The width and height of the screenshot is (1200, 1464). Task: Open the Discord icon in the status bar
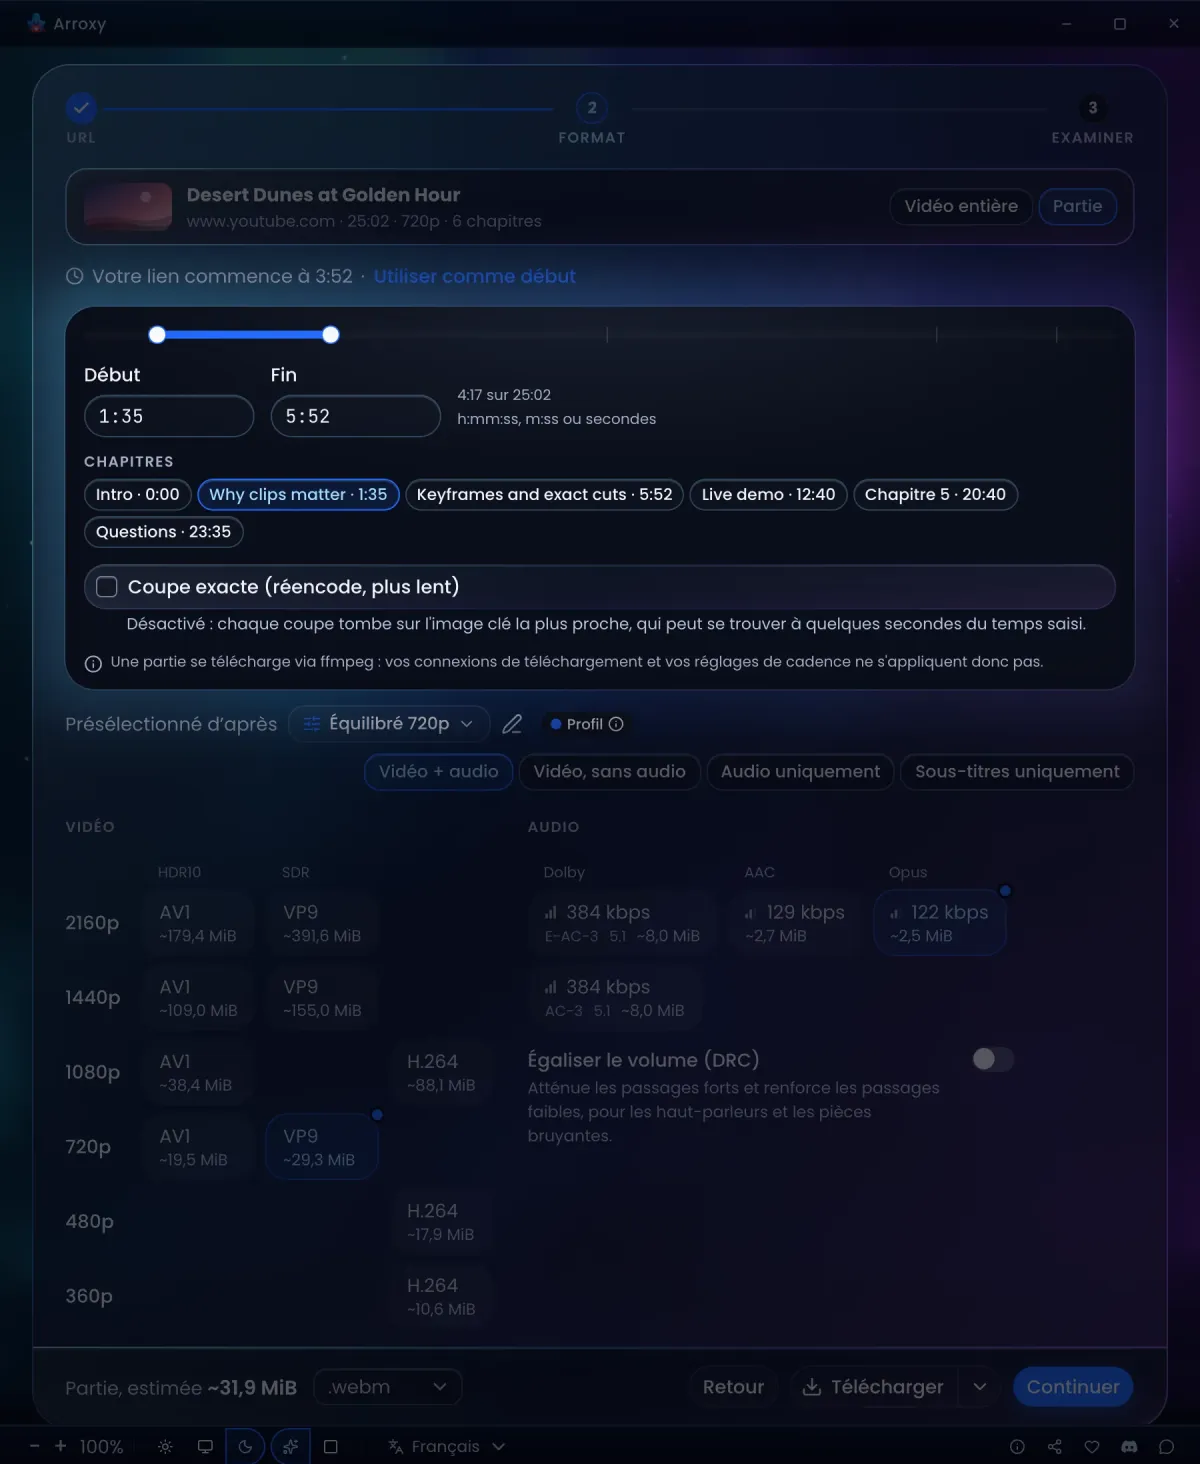(1129, 1446)
